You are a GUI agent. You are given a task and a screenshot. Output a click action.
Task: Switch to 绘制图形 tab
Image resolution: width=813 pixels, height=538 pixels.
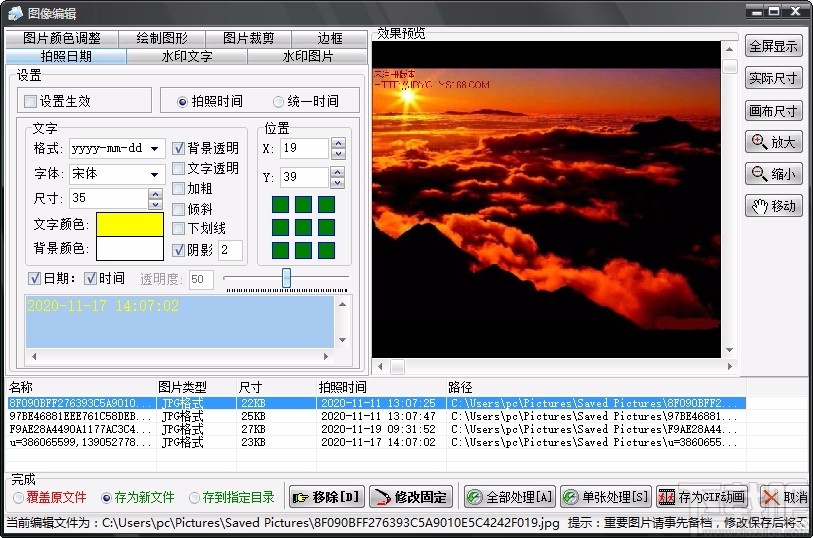[162, 38]
